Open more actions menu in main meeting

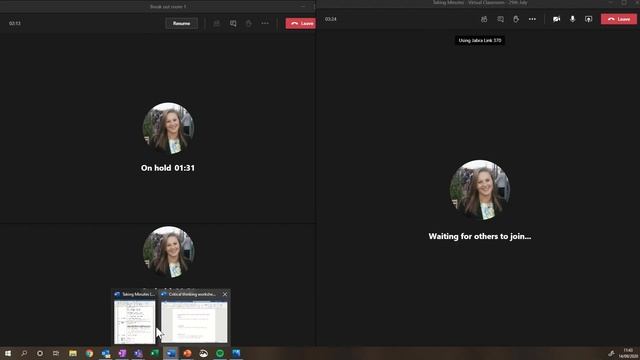pyautogui.click(x=532, y=19)
